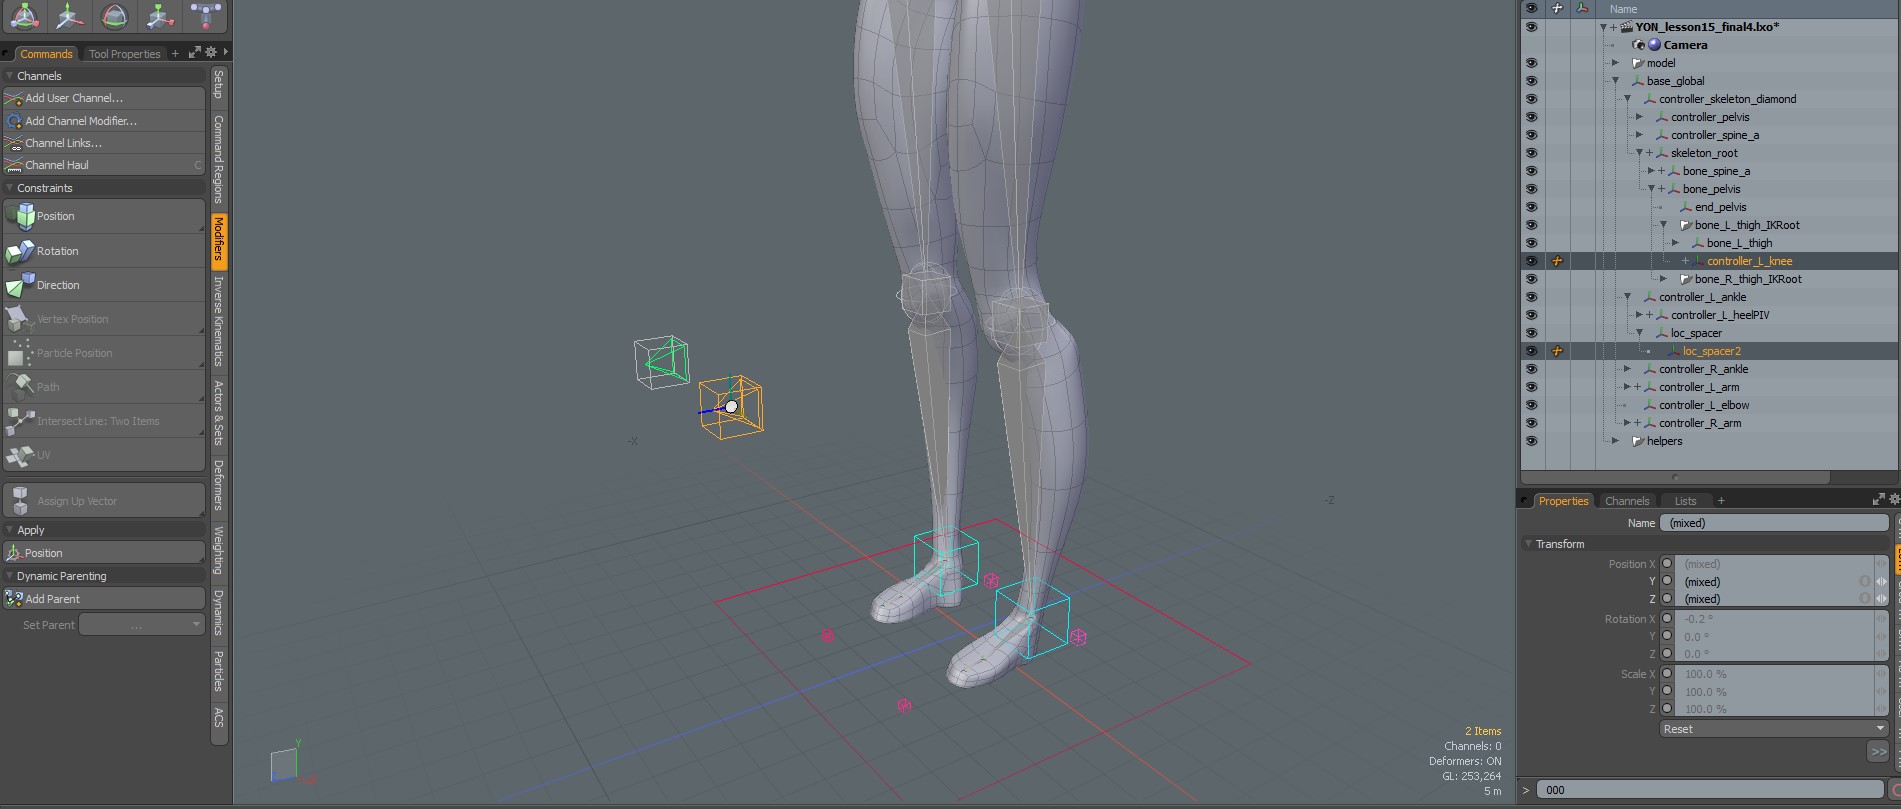Apply Position constraint

pyautogui.click(x=104, y=216)
